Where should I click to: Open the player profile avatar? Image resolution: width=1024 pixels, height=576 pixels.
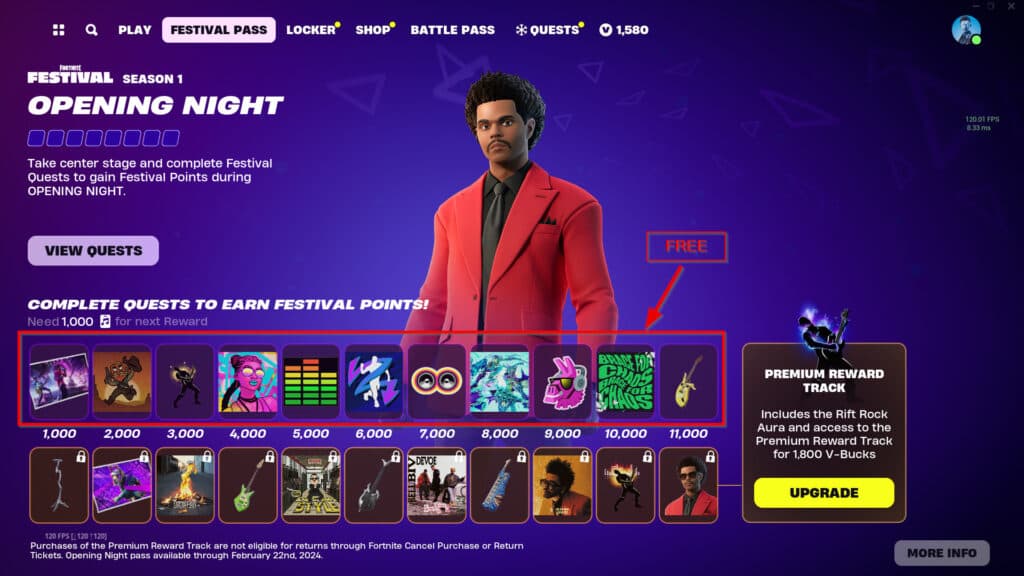(x=966, y=30)
